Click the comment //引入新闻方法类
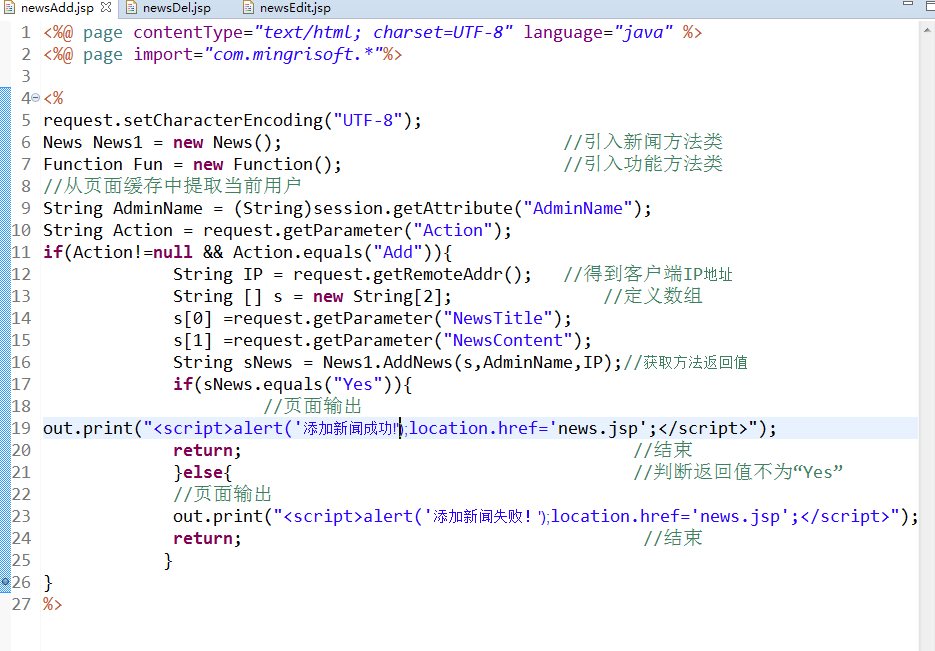The height and width of the screenshot is (651, 935). click(643, 142)
